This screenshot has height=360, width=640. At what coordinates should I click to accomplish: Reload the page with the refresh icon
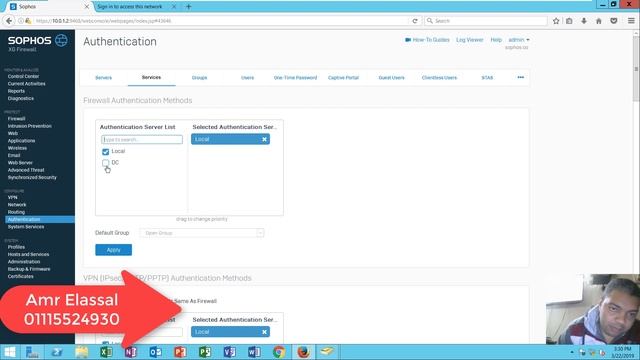tap(415, 21)
